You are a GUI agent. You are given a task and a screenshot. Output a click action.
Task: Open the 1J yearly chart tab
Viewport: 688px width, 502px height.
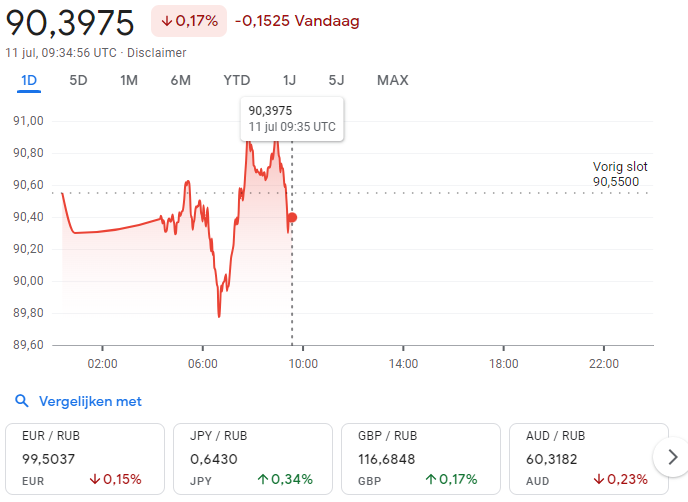click(289, 80)
